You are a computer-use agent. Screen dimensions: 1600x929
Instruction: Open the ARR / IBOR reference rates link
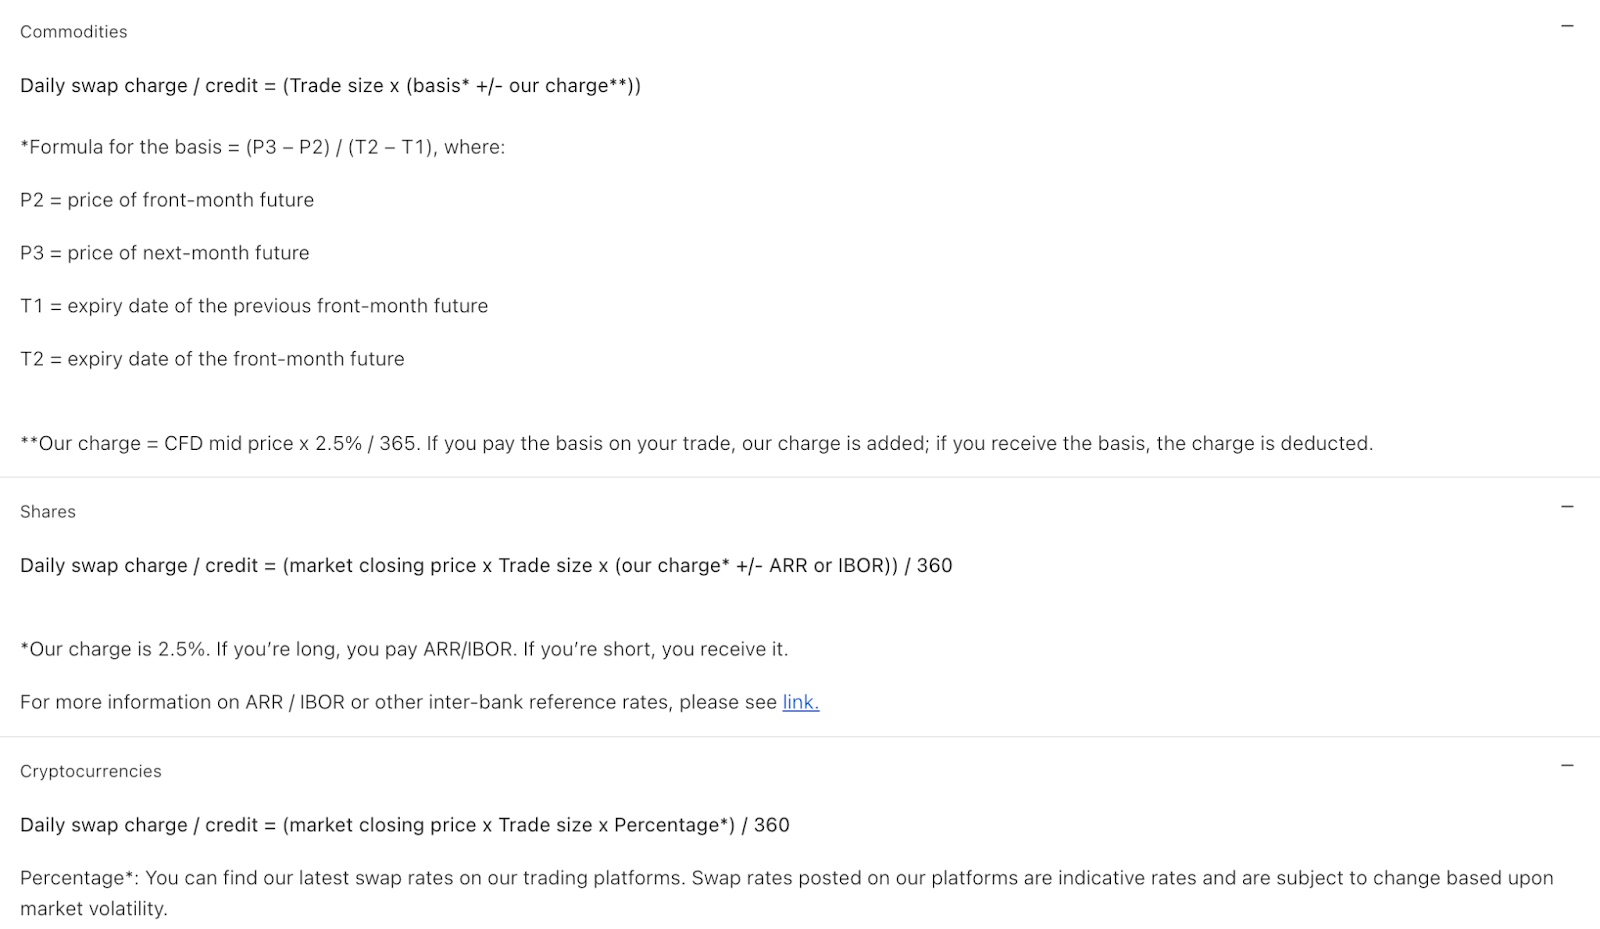(801, 702)
